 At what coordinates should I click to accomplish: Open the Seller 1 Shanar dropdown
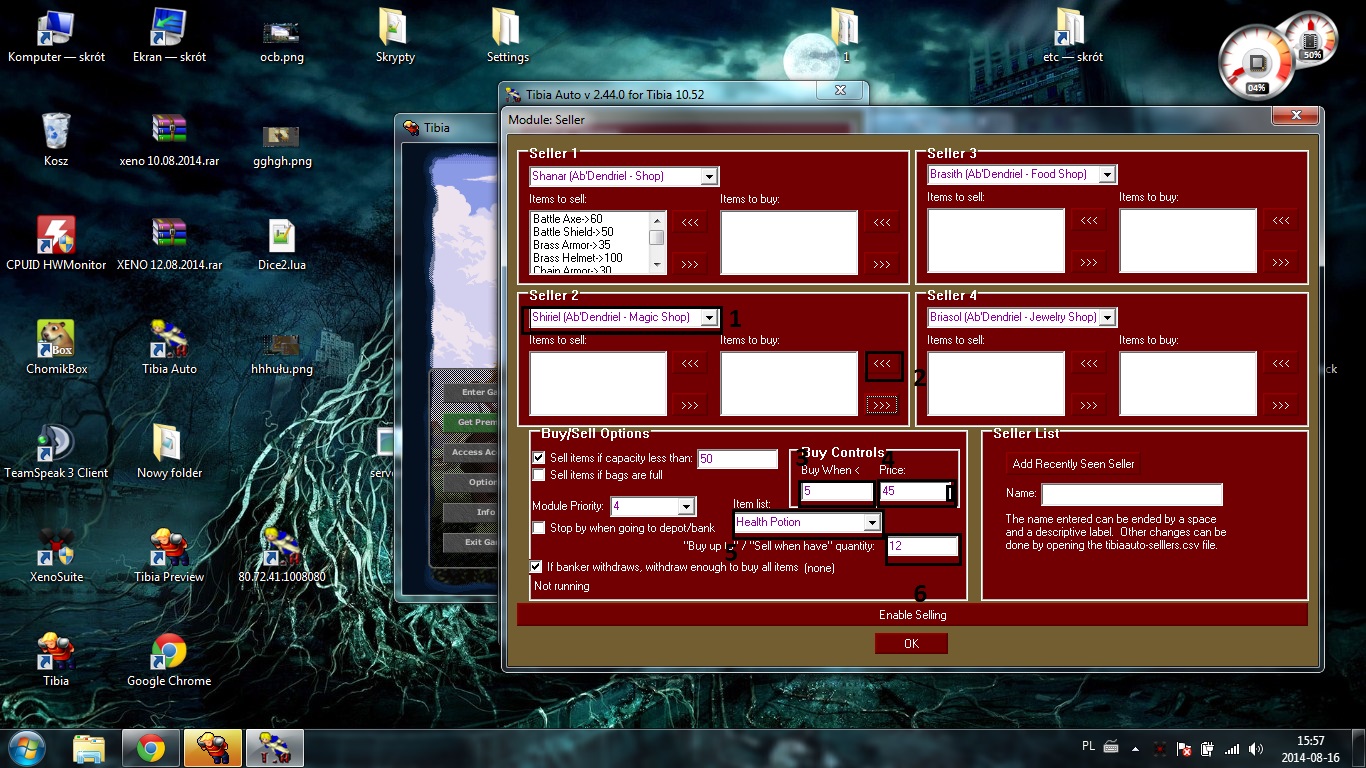point(709,177)
